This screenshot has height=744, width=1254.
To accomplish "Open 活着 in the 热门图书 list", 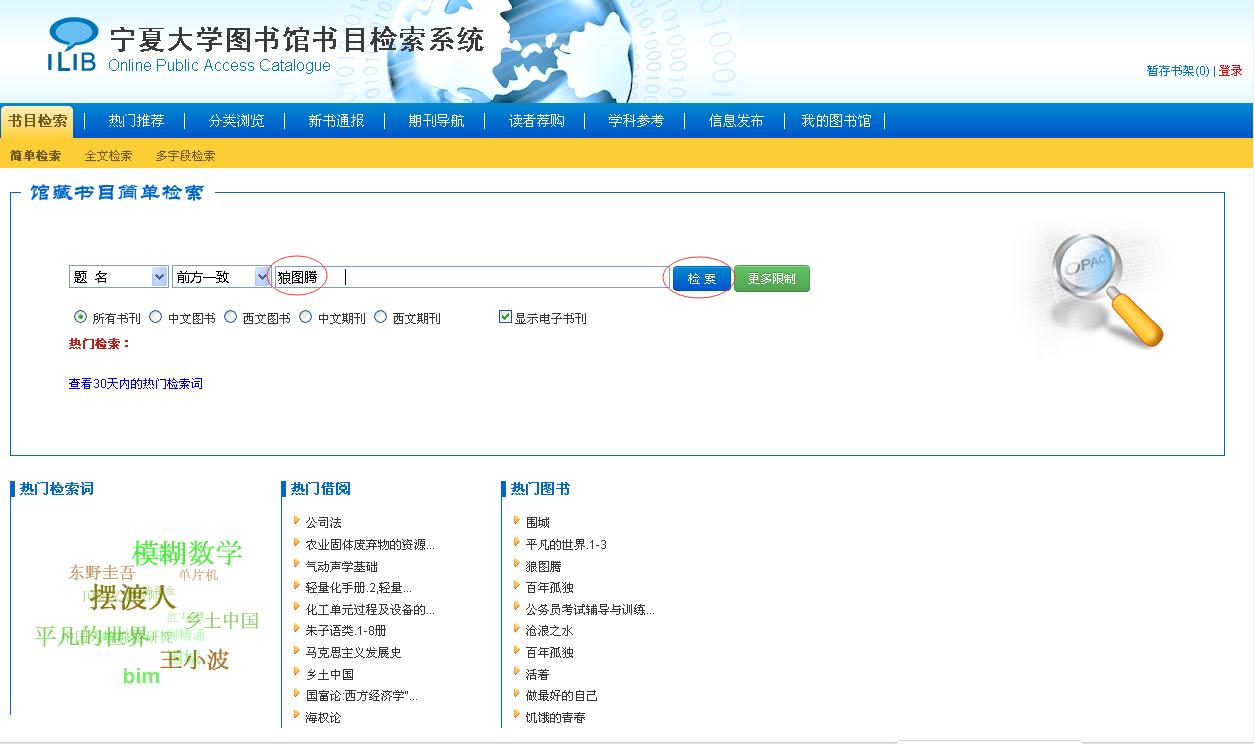I will coord(537,675).
